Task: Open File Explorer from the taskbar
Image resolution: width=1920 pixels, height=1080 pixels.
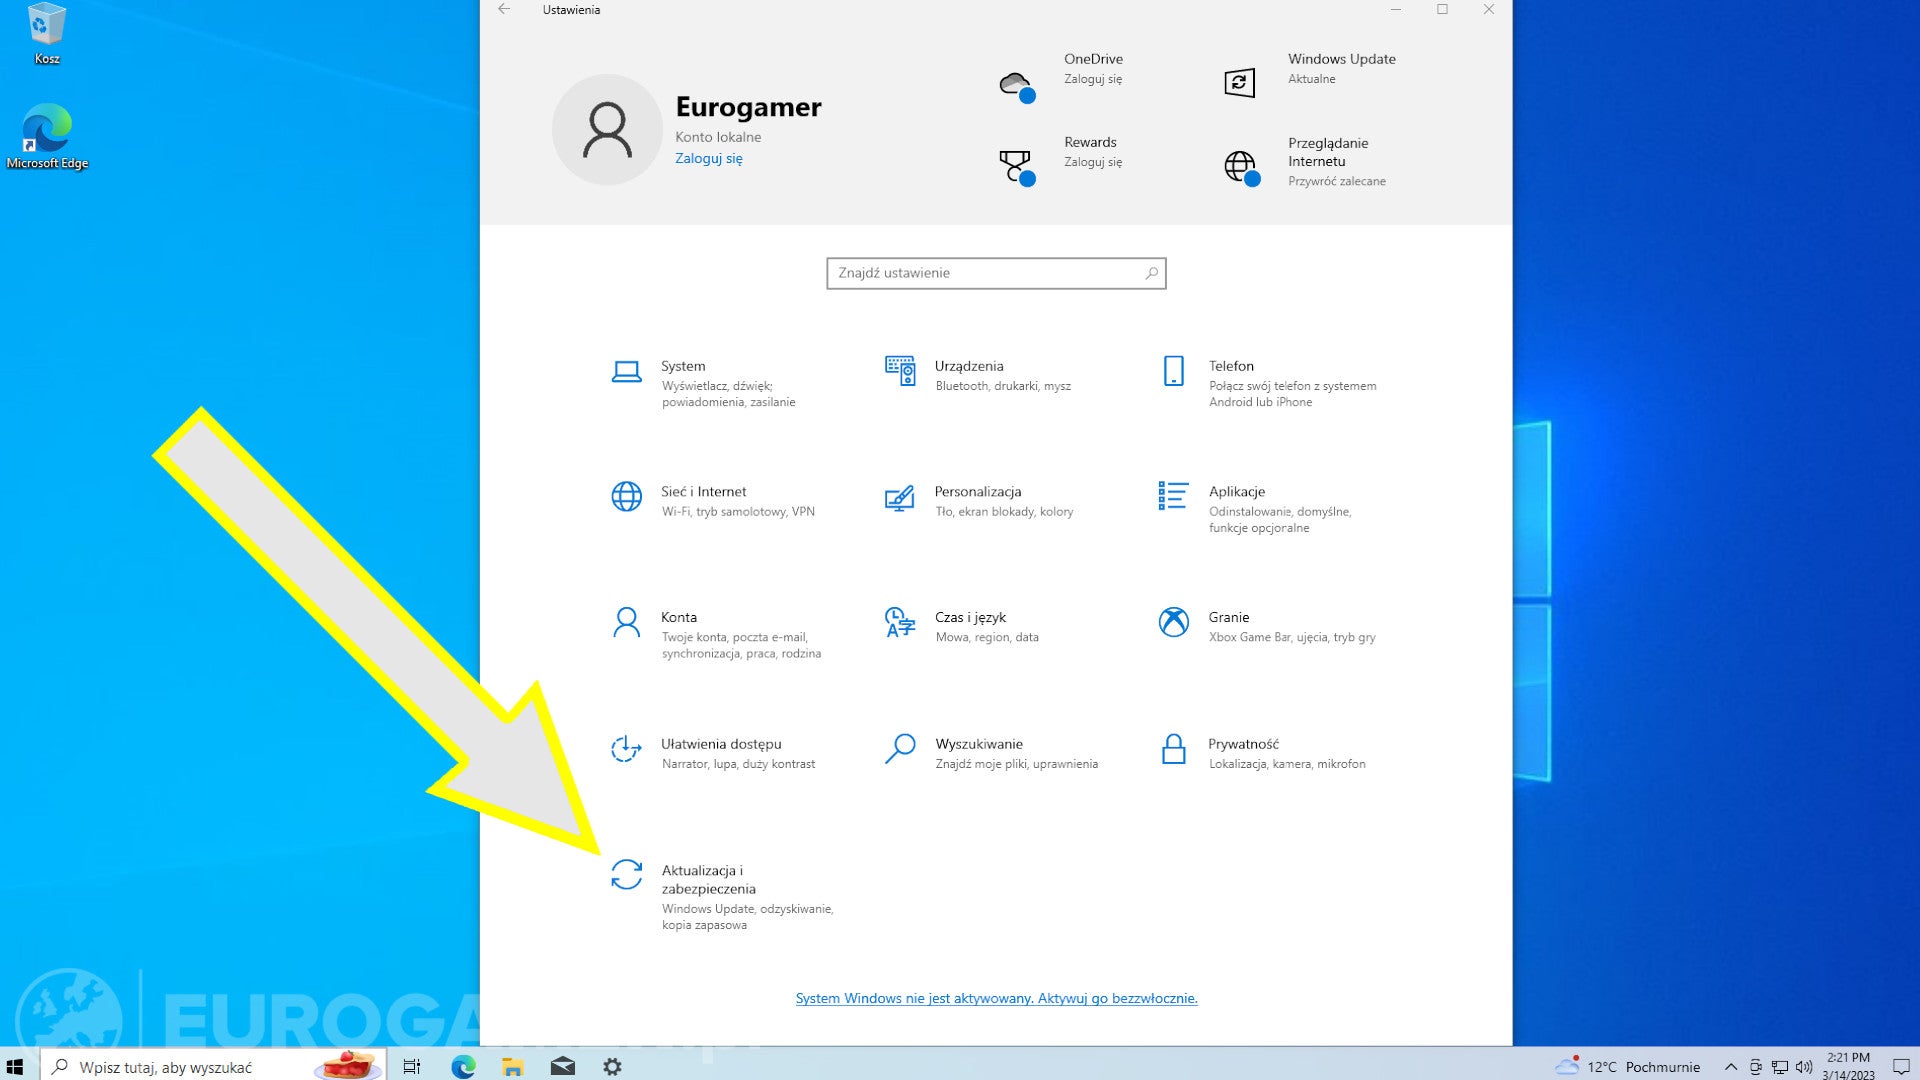Action: pos(513,1067)
